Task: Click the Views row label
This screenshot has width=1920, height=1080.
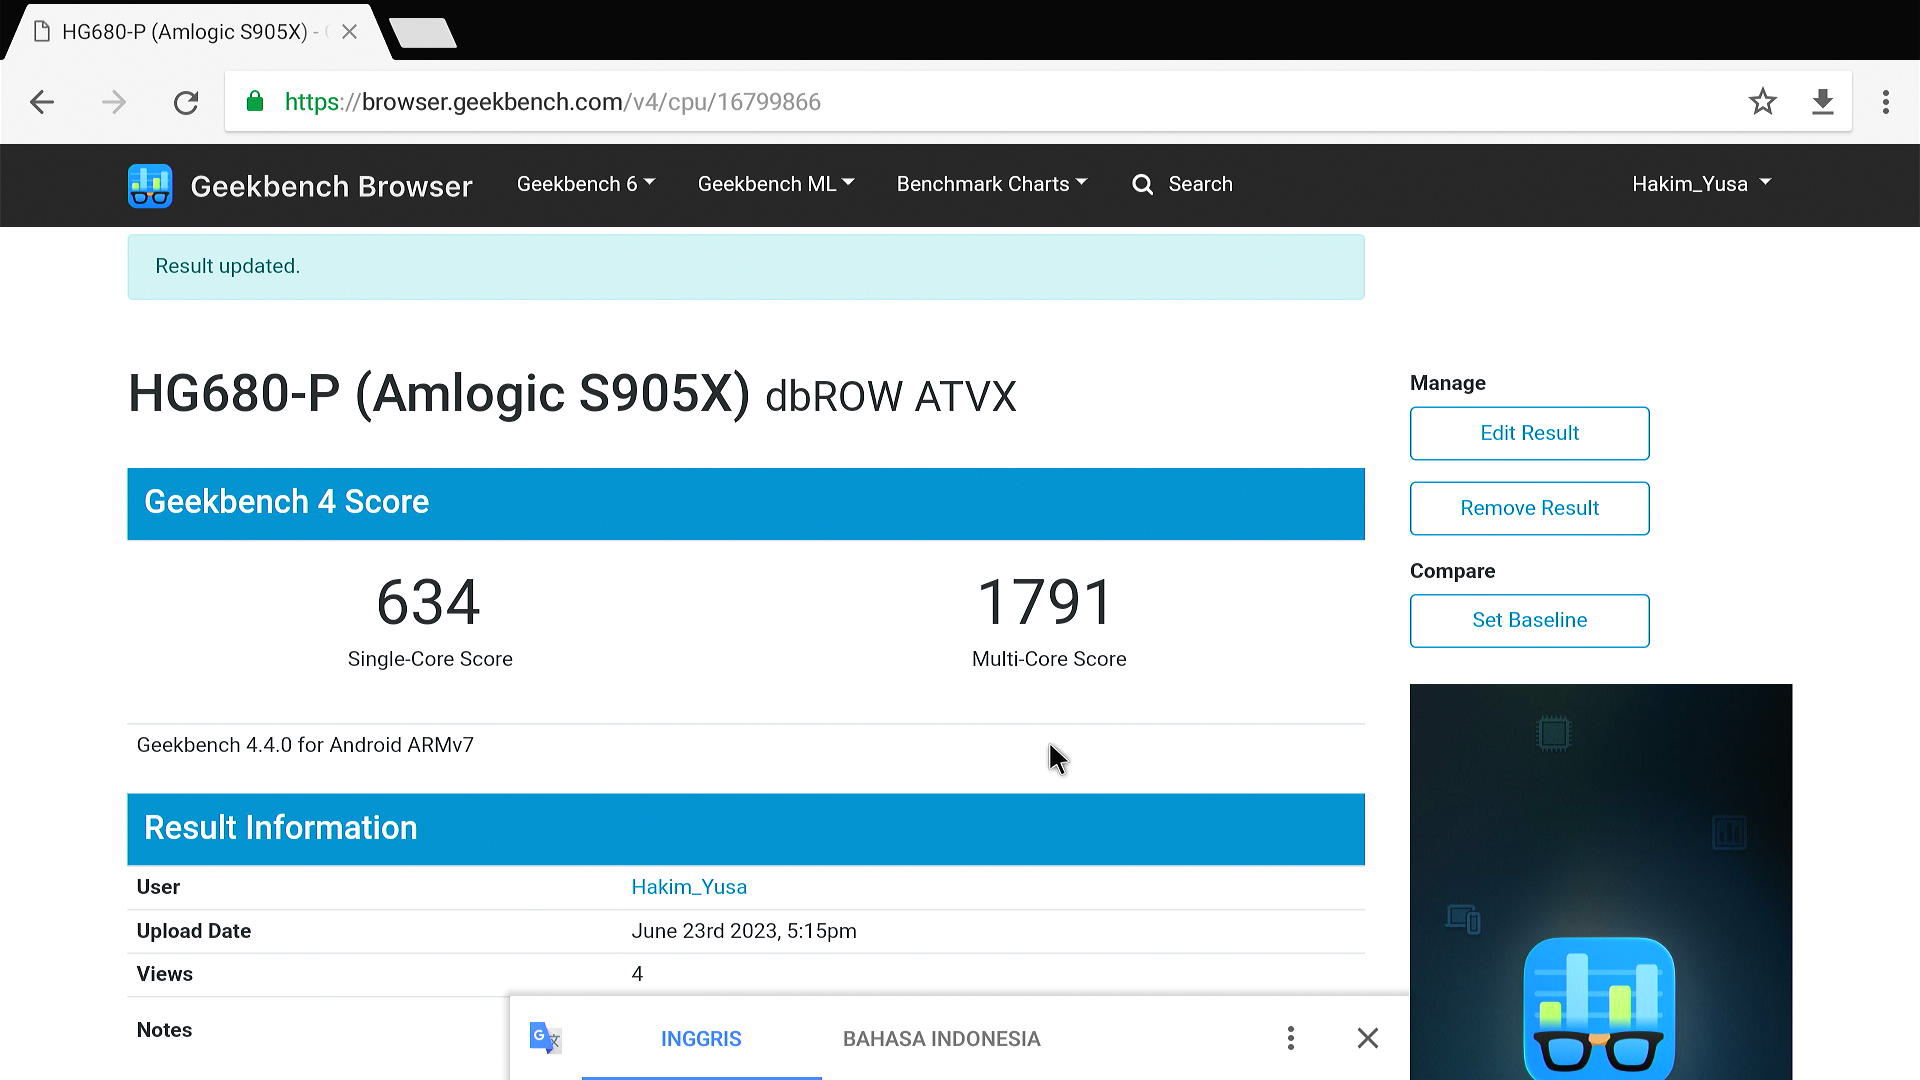Action: pyautogui.click(x=164, y=974)
